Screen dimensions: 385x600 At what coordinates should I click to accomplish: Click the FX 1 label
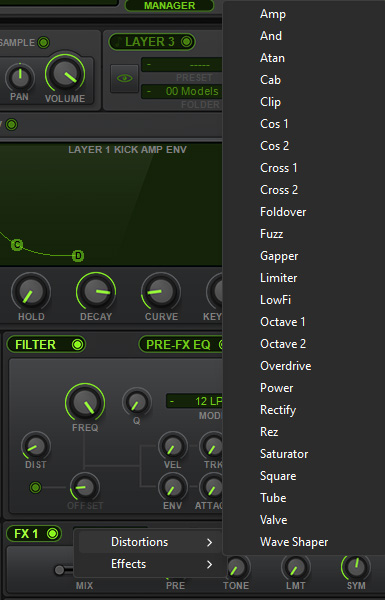point(26,533)
